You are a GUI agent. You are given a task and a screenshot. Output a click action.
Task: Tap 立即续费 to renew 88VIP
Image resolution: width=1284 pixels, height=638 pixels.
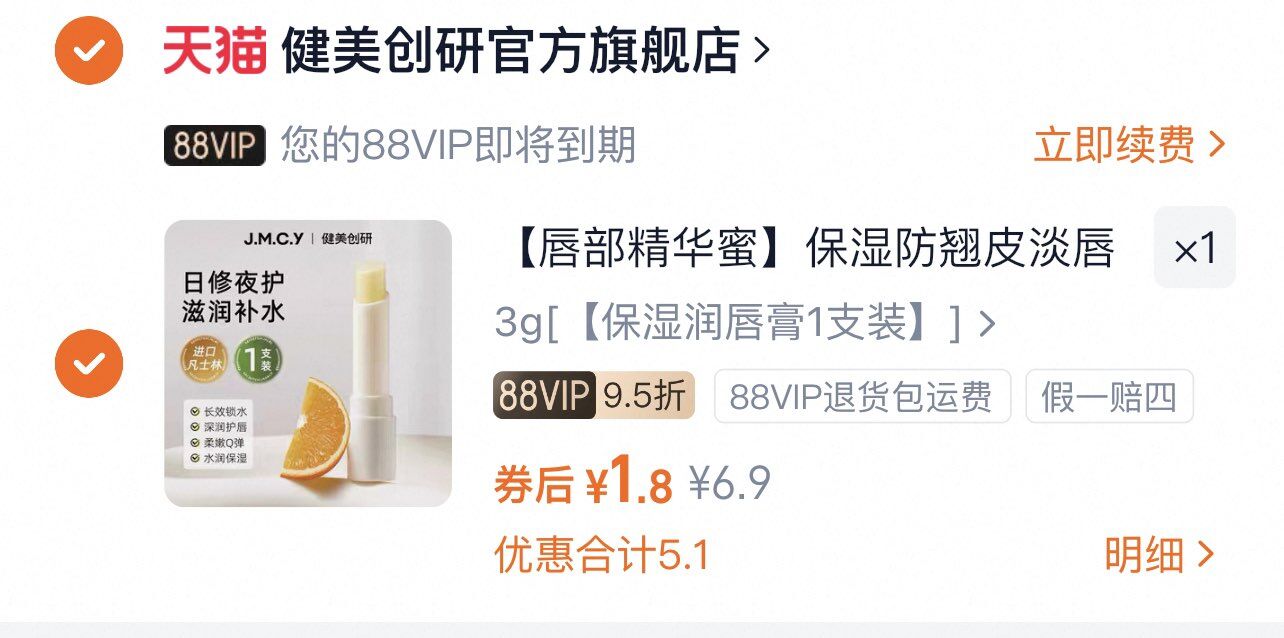tap(1115, 146)
